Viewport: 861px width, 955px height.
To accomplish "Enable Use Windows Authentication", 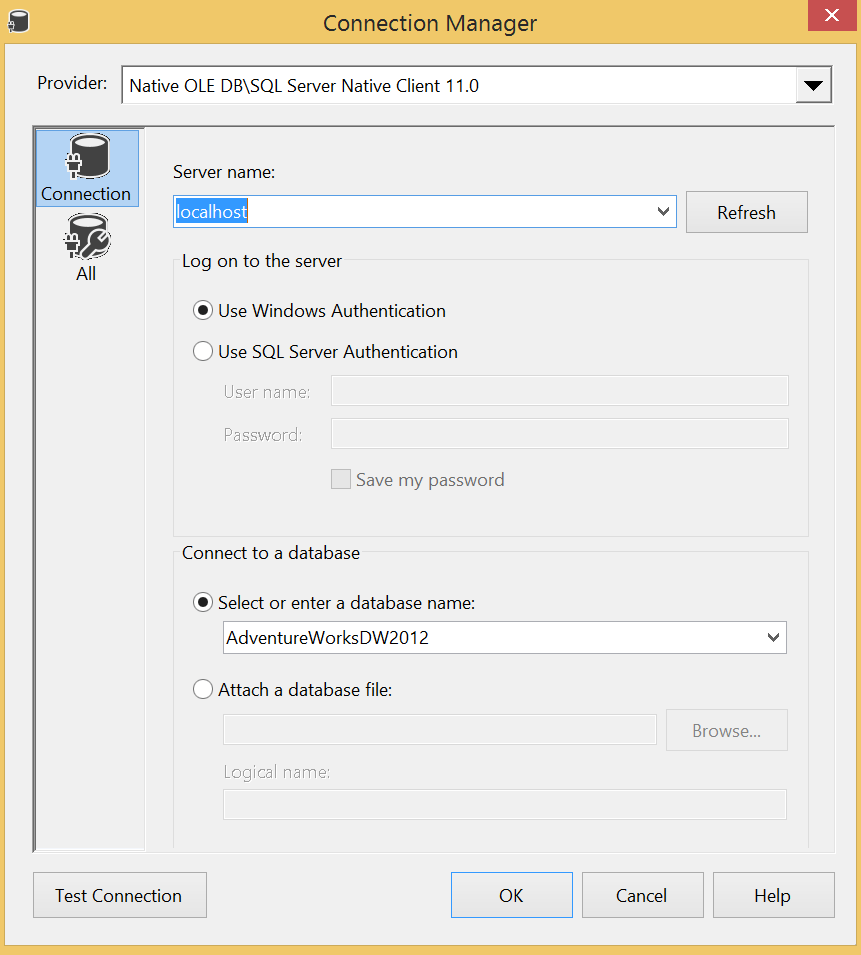I will [x=203, y=310].
